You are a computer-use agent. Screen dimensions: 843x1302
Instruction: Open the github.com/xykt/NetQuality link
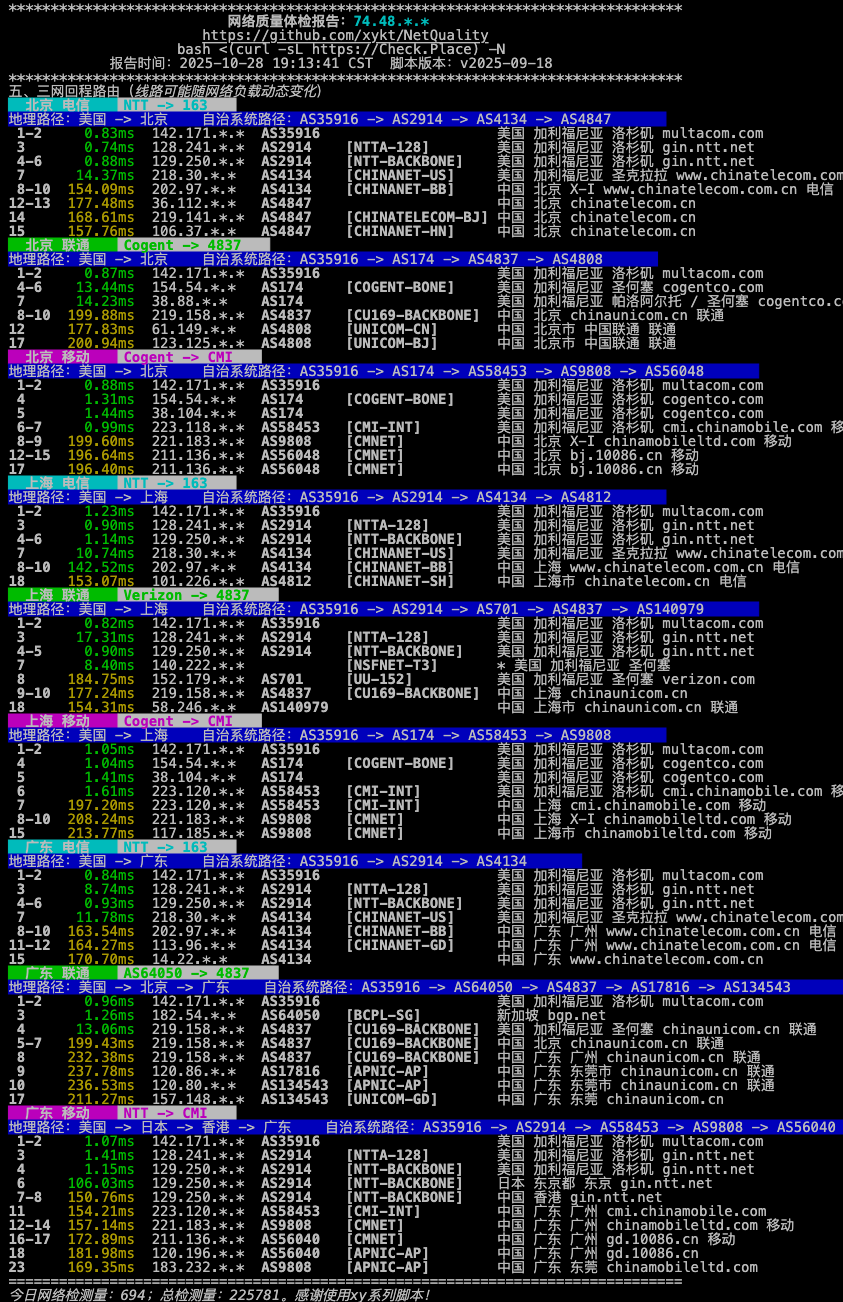(x=345, y=35)
